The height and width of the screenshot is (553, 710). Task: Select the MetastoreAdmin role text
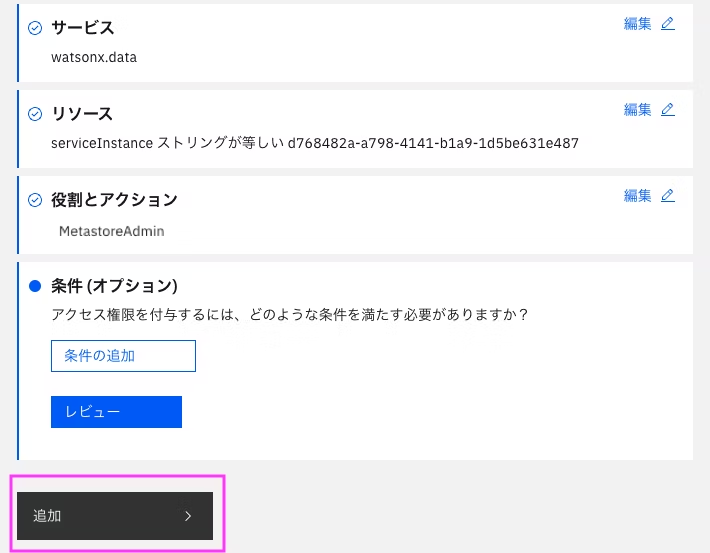(x=111, y=231)
